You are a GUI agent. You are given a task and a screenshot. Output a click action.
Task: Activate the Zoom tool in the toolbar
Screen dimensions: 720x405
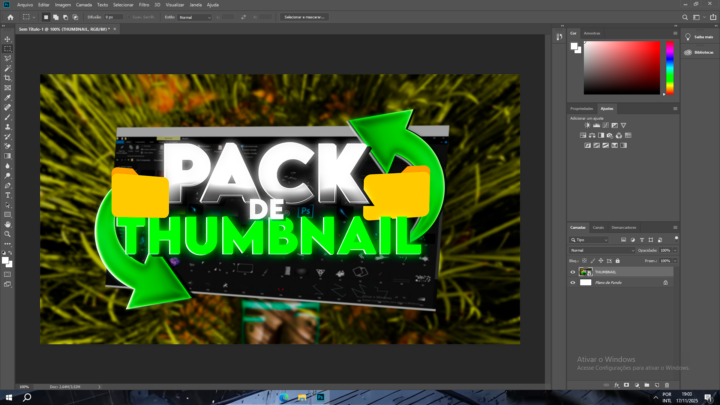tap(8, 234)
